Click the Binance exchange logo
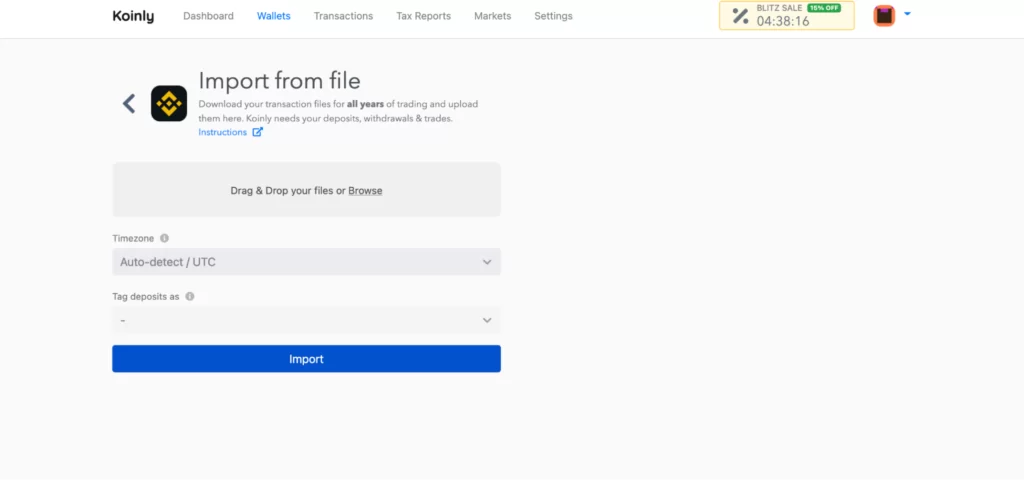The width and height of the screenshot is (1024, 480). (169, 103)
